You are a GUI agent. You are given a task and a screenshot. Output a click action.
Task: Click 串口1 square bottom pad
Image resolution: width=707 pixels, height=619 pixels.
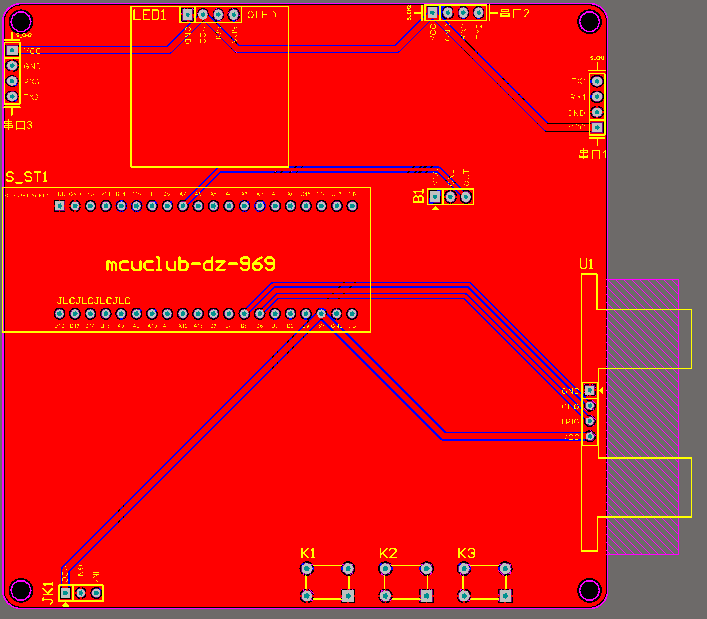[597, 128]
